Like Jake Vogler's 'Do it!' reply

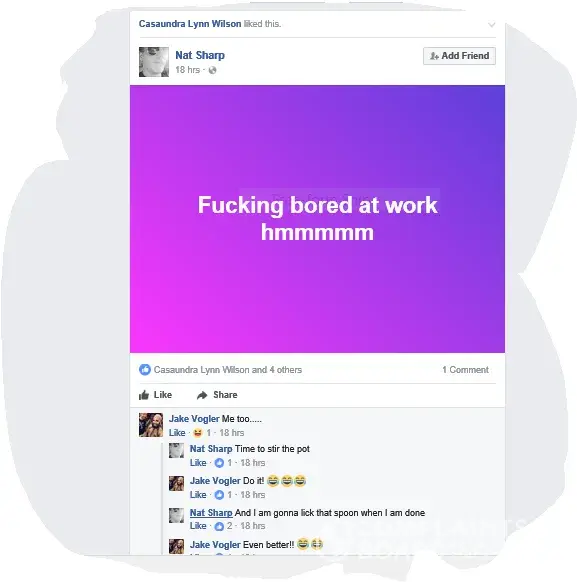(198, 495)
